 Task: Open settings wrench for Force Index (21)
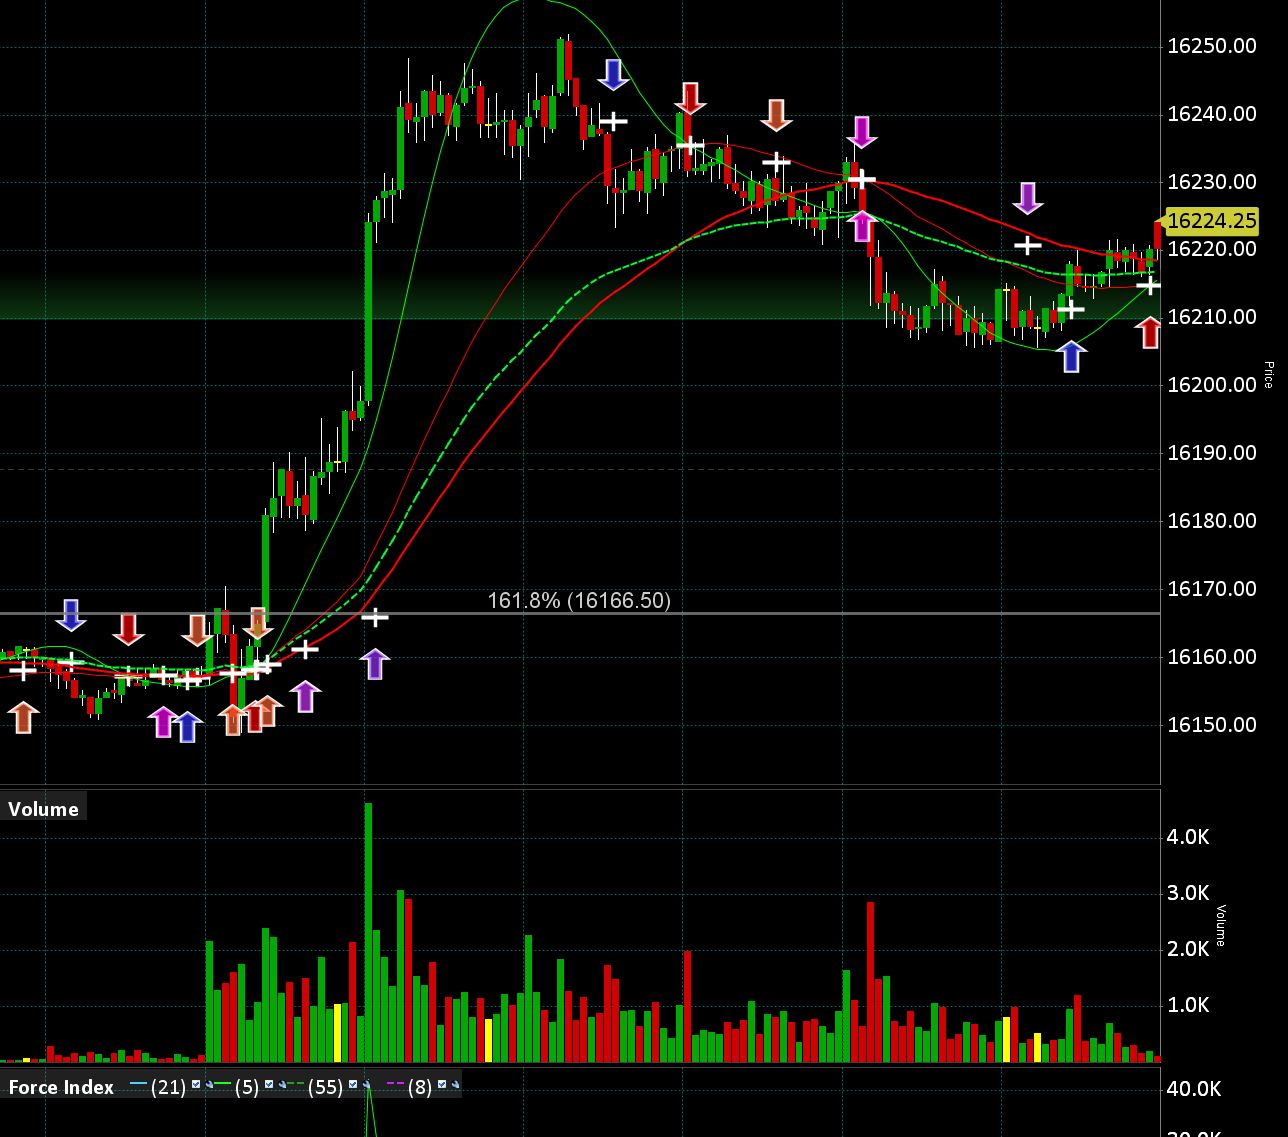210,1085
